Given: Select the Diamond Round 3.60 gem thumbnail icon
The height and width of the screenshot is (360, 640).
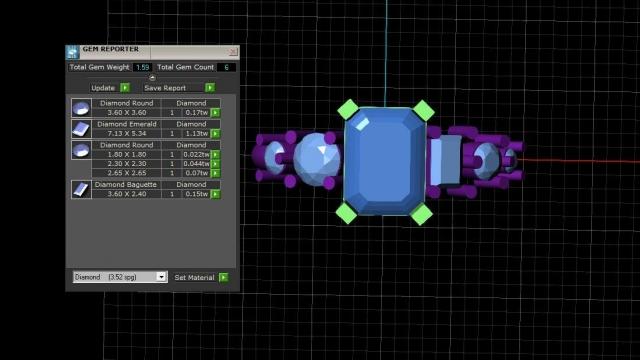Looking at the screenshot, I should click(81, 108).
